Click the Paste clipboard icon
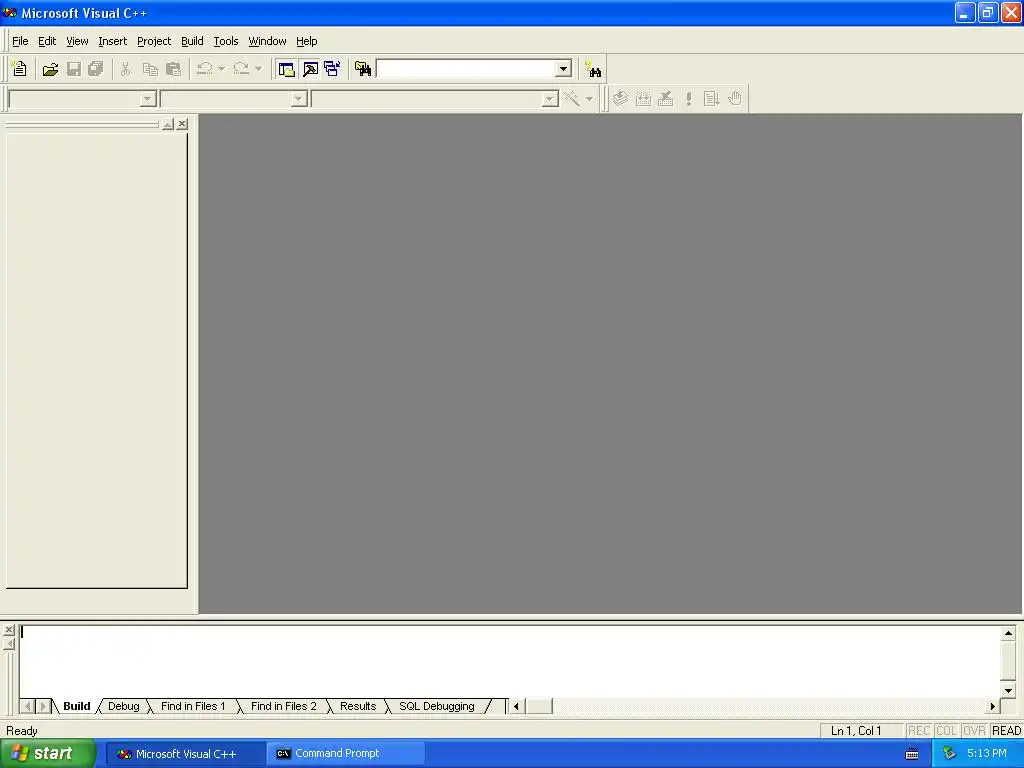Viewport: 1024px width, 768px height. point(173,69)
